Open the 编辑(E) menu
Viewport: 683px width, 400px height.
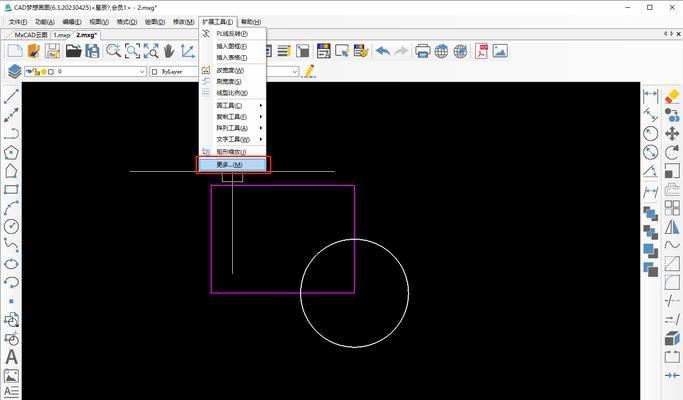click(x=72, y=22)
